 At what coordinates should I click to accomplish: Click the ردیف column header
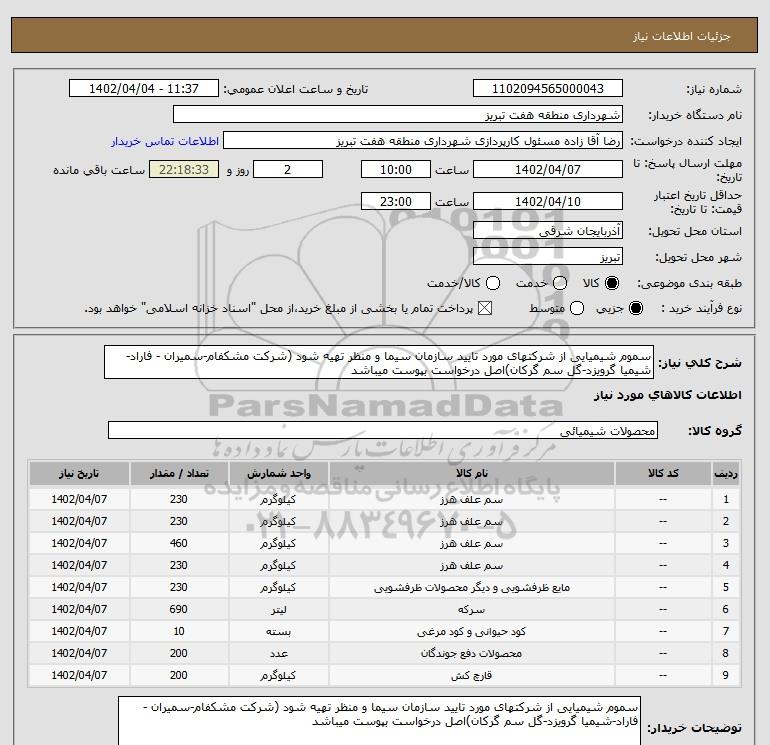(x=726, y=473)
